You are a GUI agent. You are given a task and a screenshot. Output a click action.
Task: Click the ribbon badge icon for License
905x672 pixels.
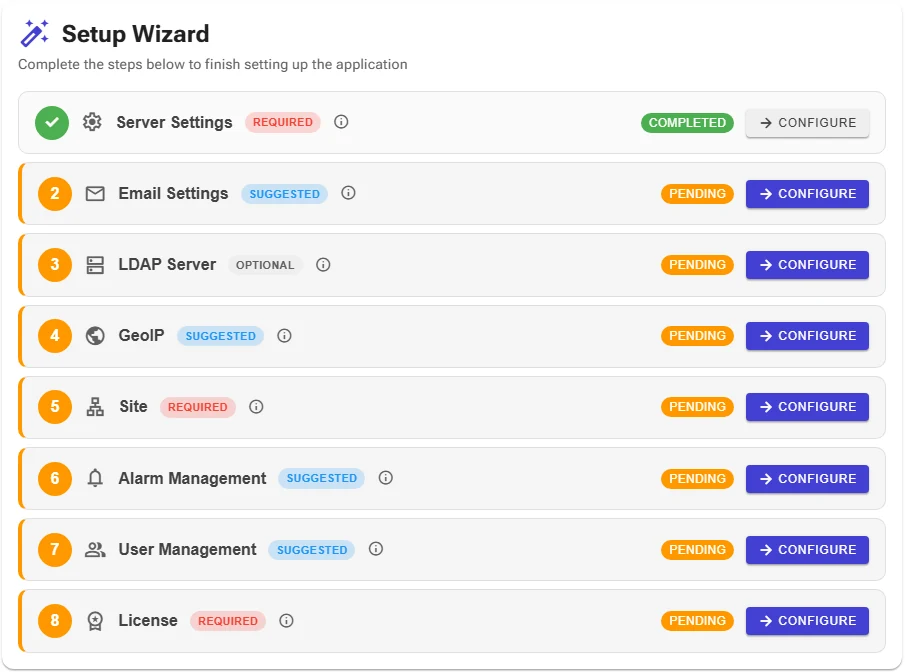(x=95, y=621)
